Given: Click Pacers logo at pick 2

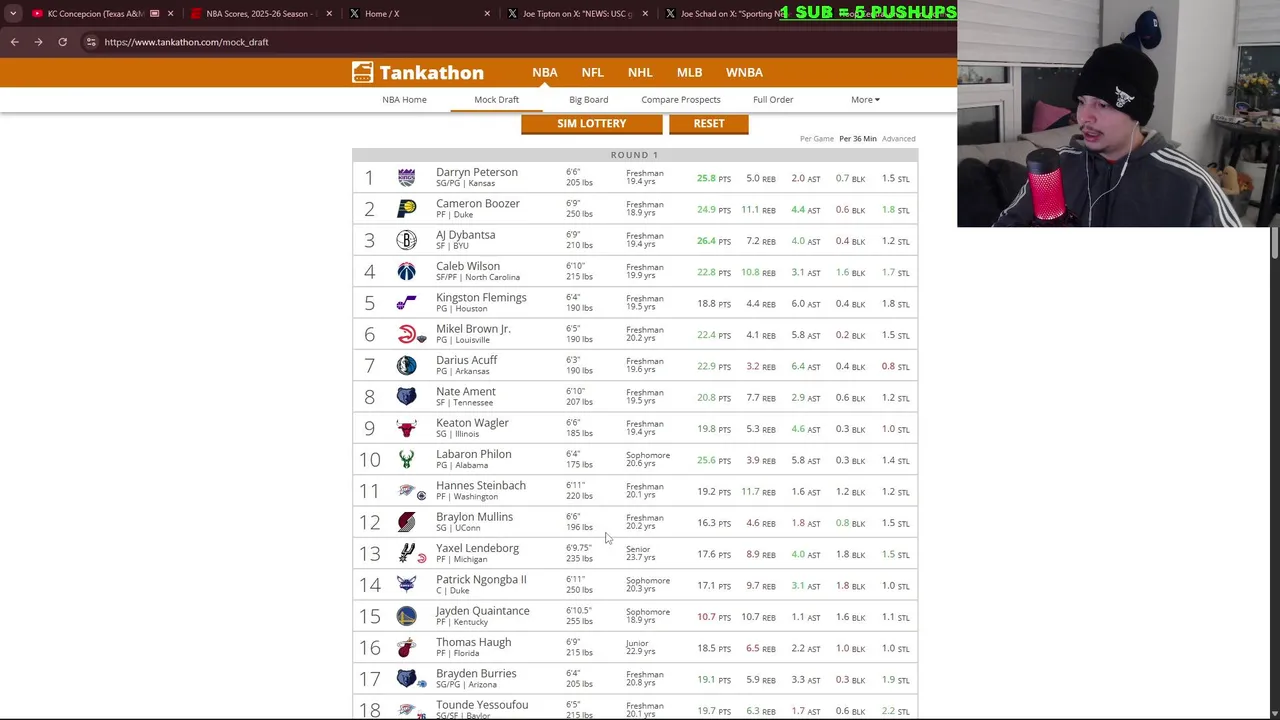Looking at the screenshot, I should tap(406, 209).
